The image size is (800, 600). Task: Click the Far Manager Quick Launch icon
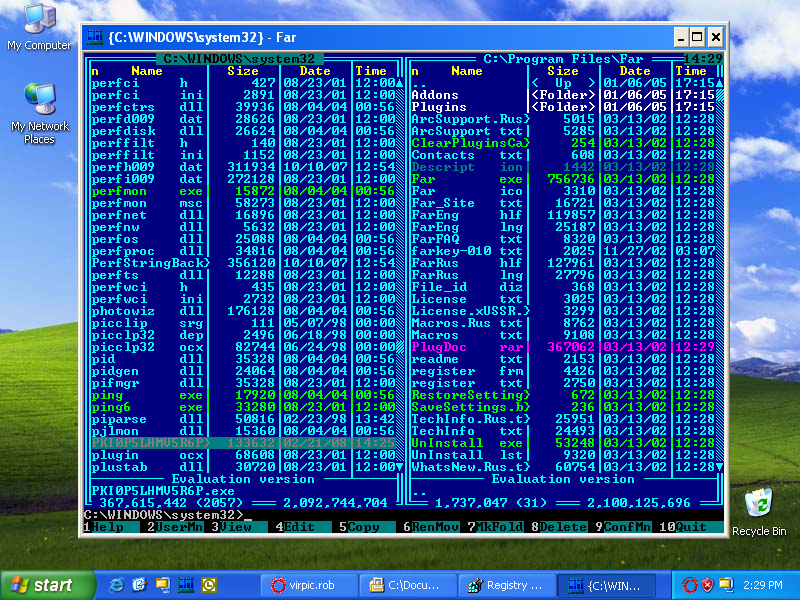[x=186, y=585]
